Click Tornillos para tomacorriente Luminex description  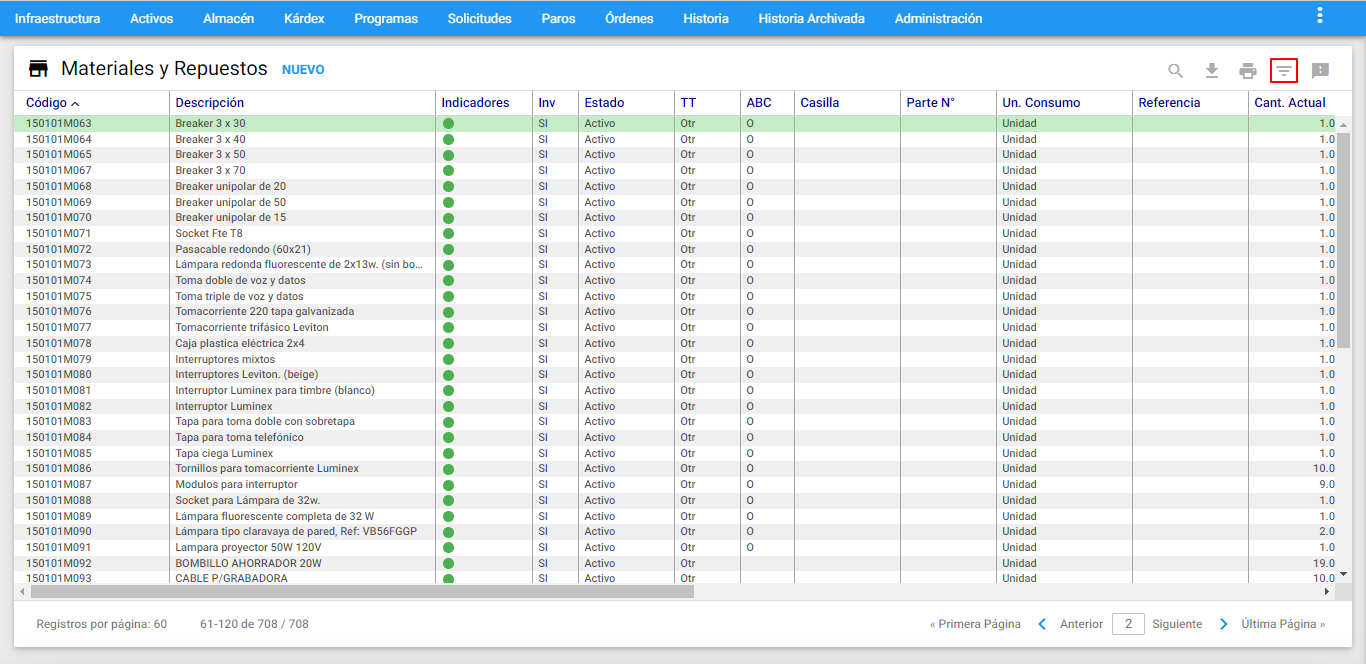267,469
